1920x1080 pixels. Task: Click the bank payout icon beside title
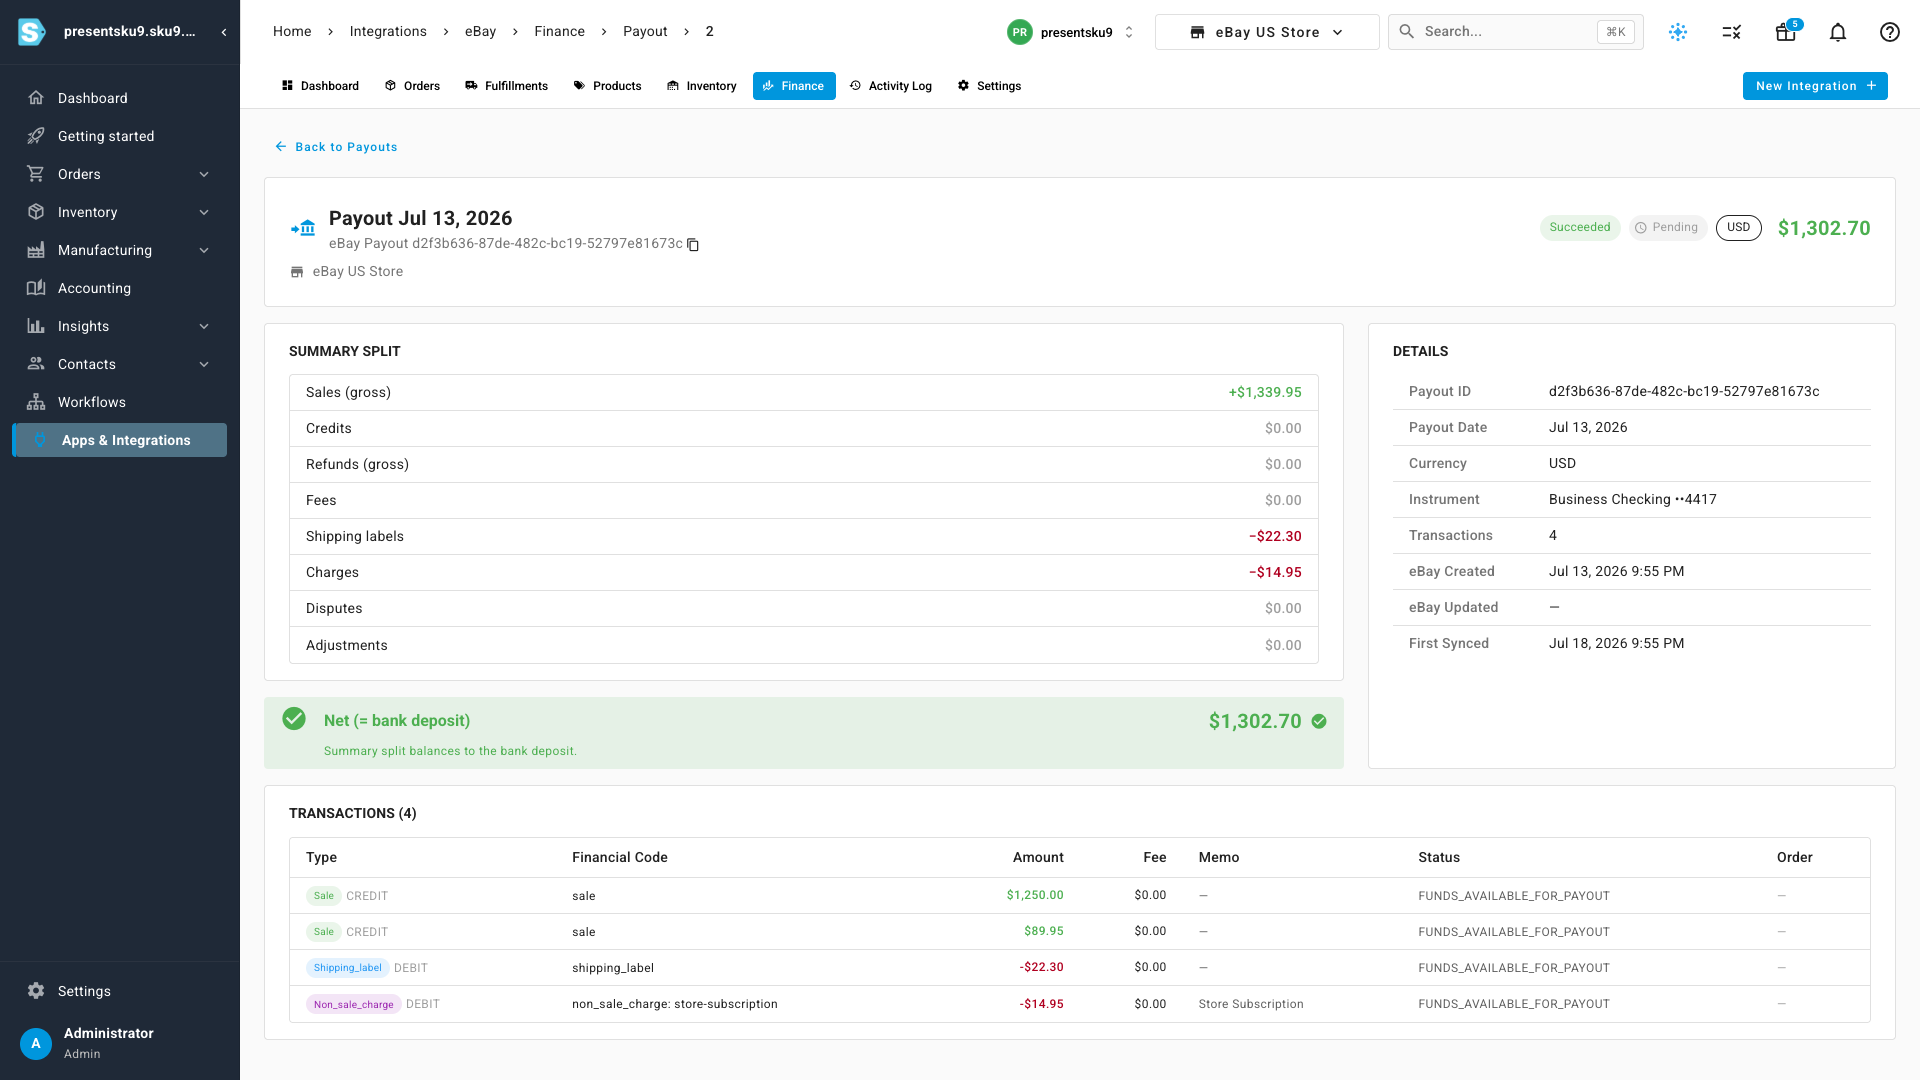303,228
